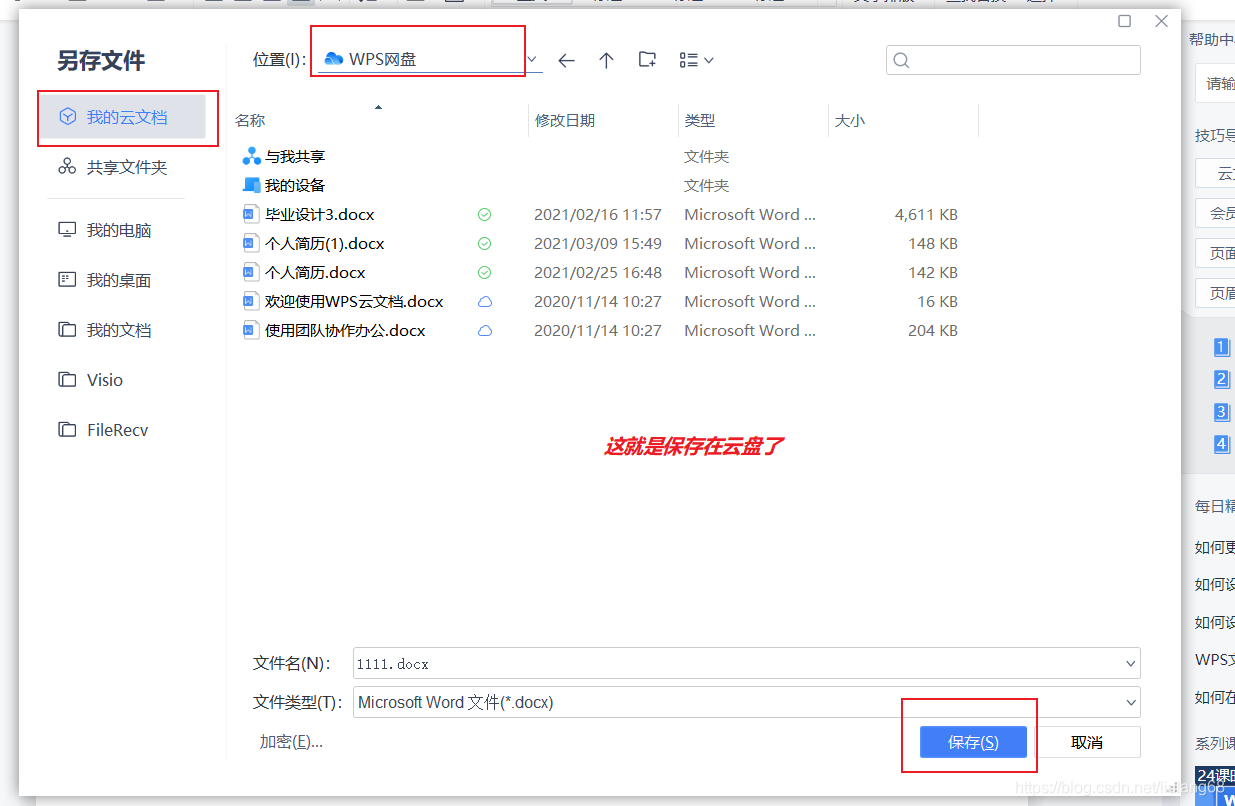
Task: Click the 我的电脑 monitor icon
Action: [x=67, y=230]
